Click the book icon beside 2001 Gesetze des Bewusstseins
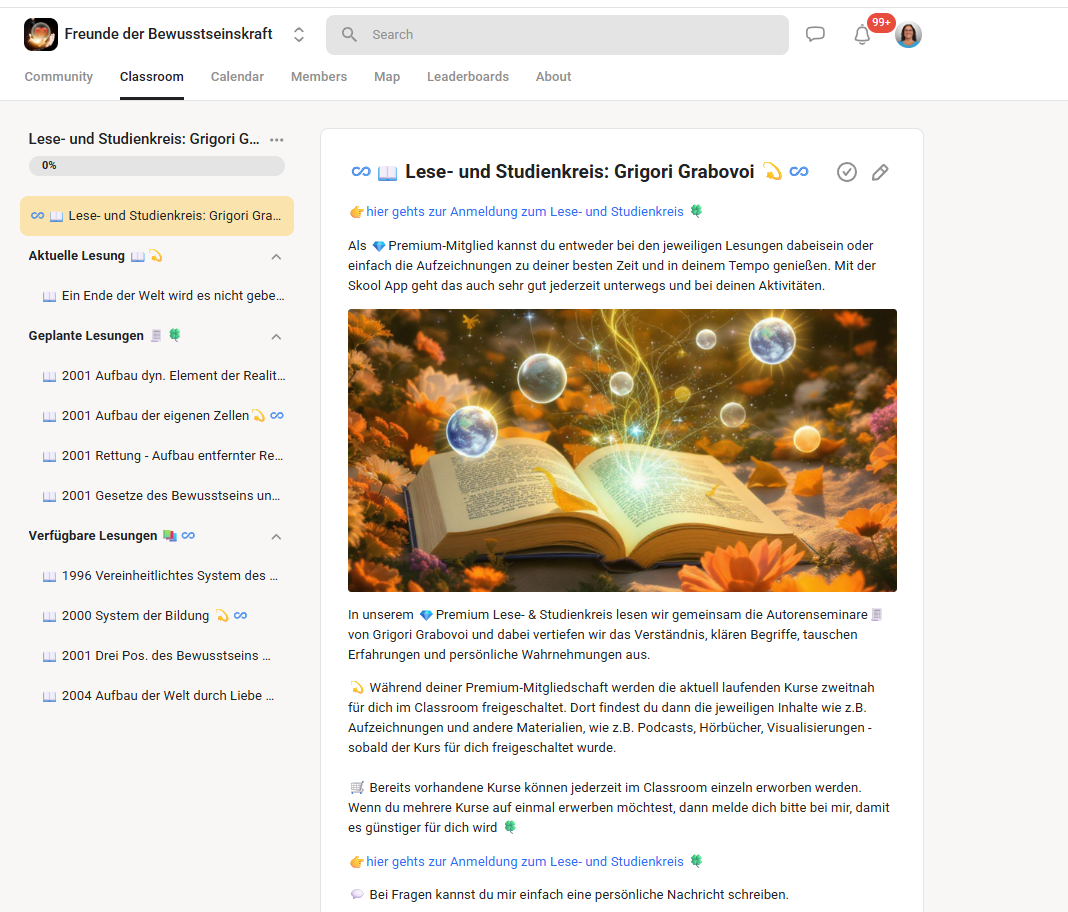 click(x=50, y=497)
